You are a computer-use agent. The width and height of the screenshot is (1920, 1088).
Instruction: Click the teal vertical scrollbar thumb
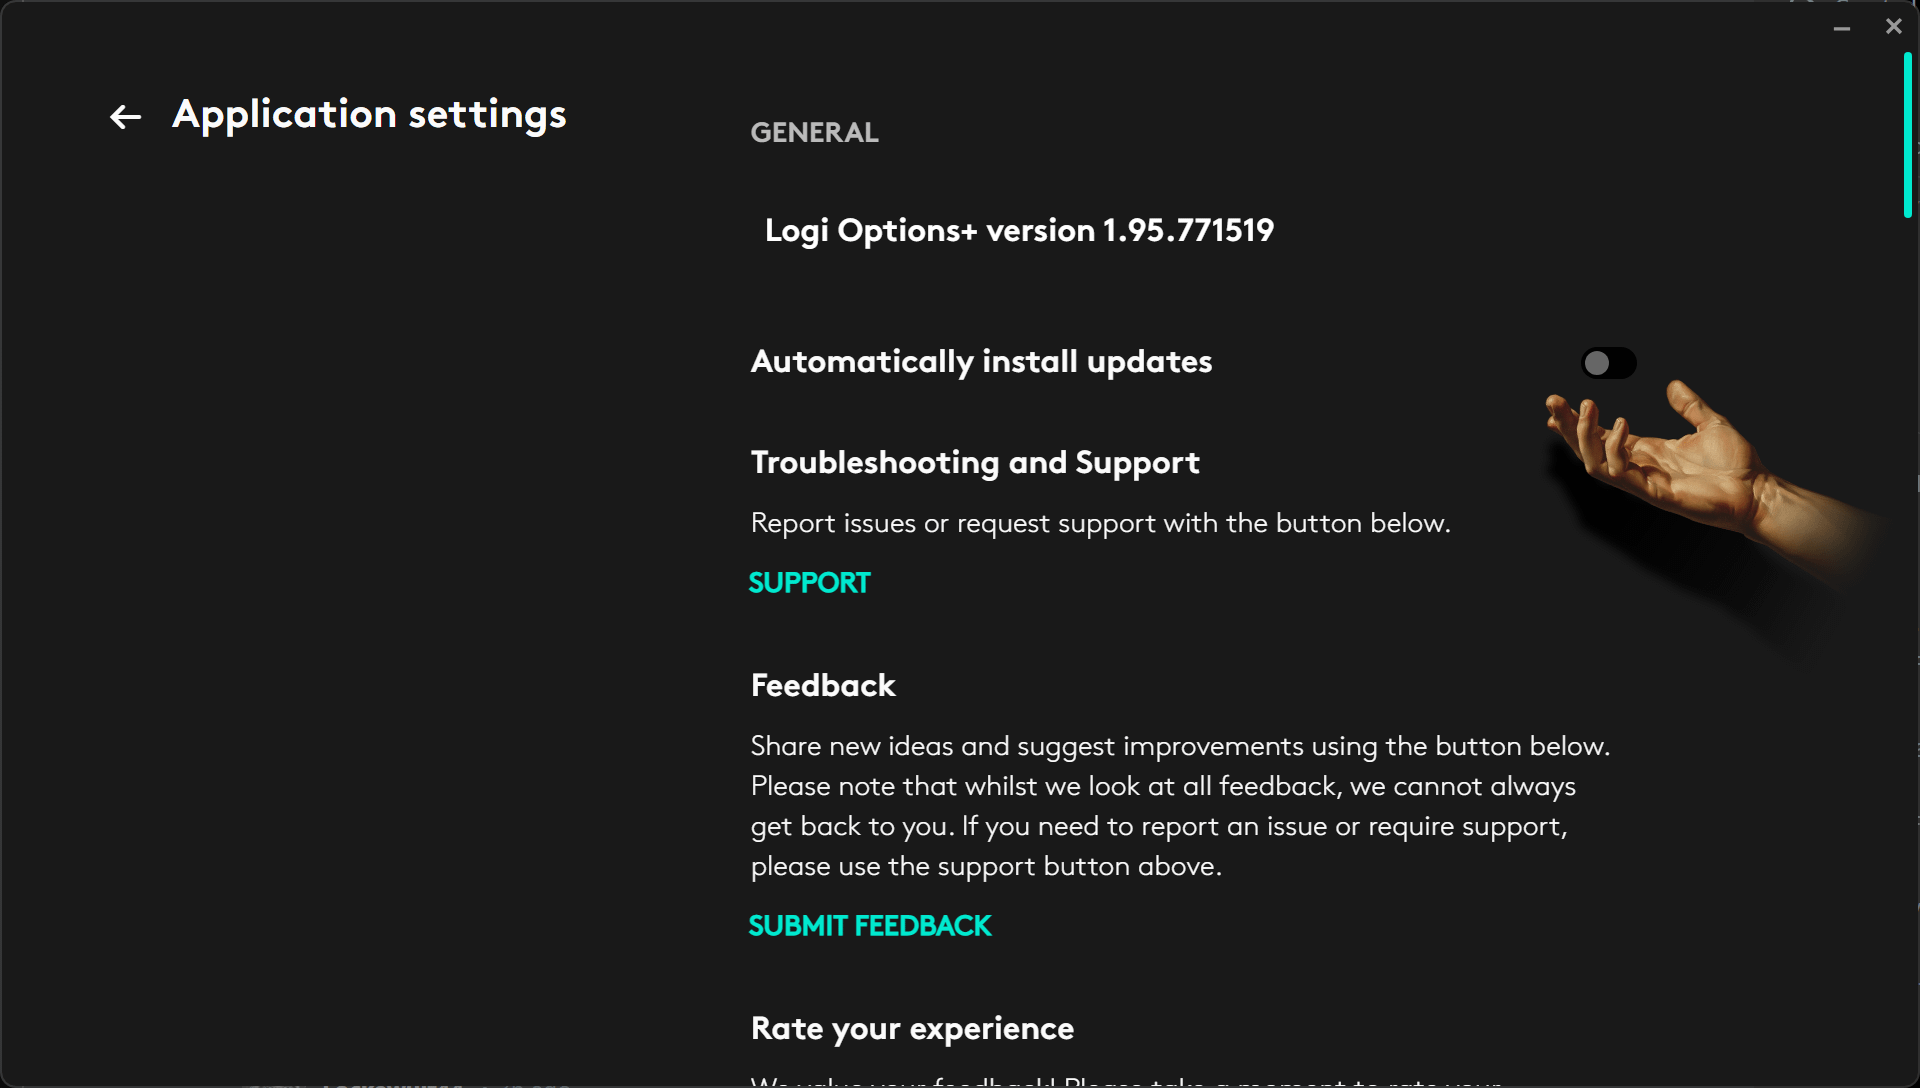coord(1908,135)
